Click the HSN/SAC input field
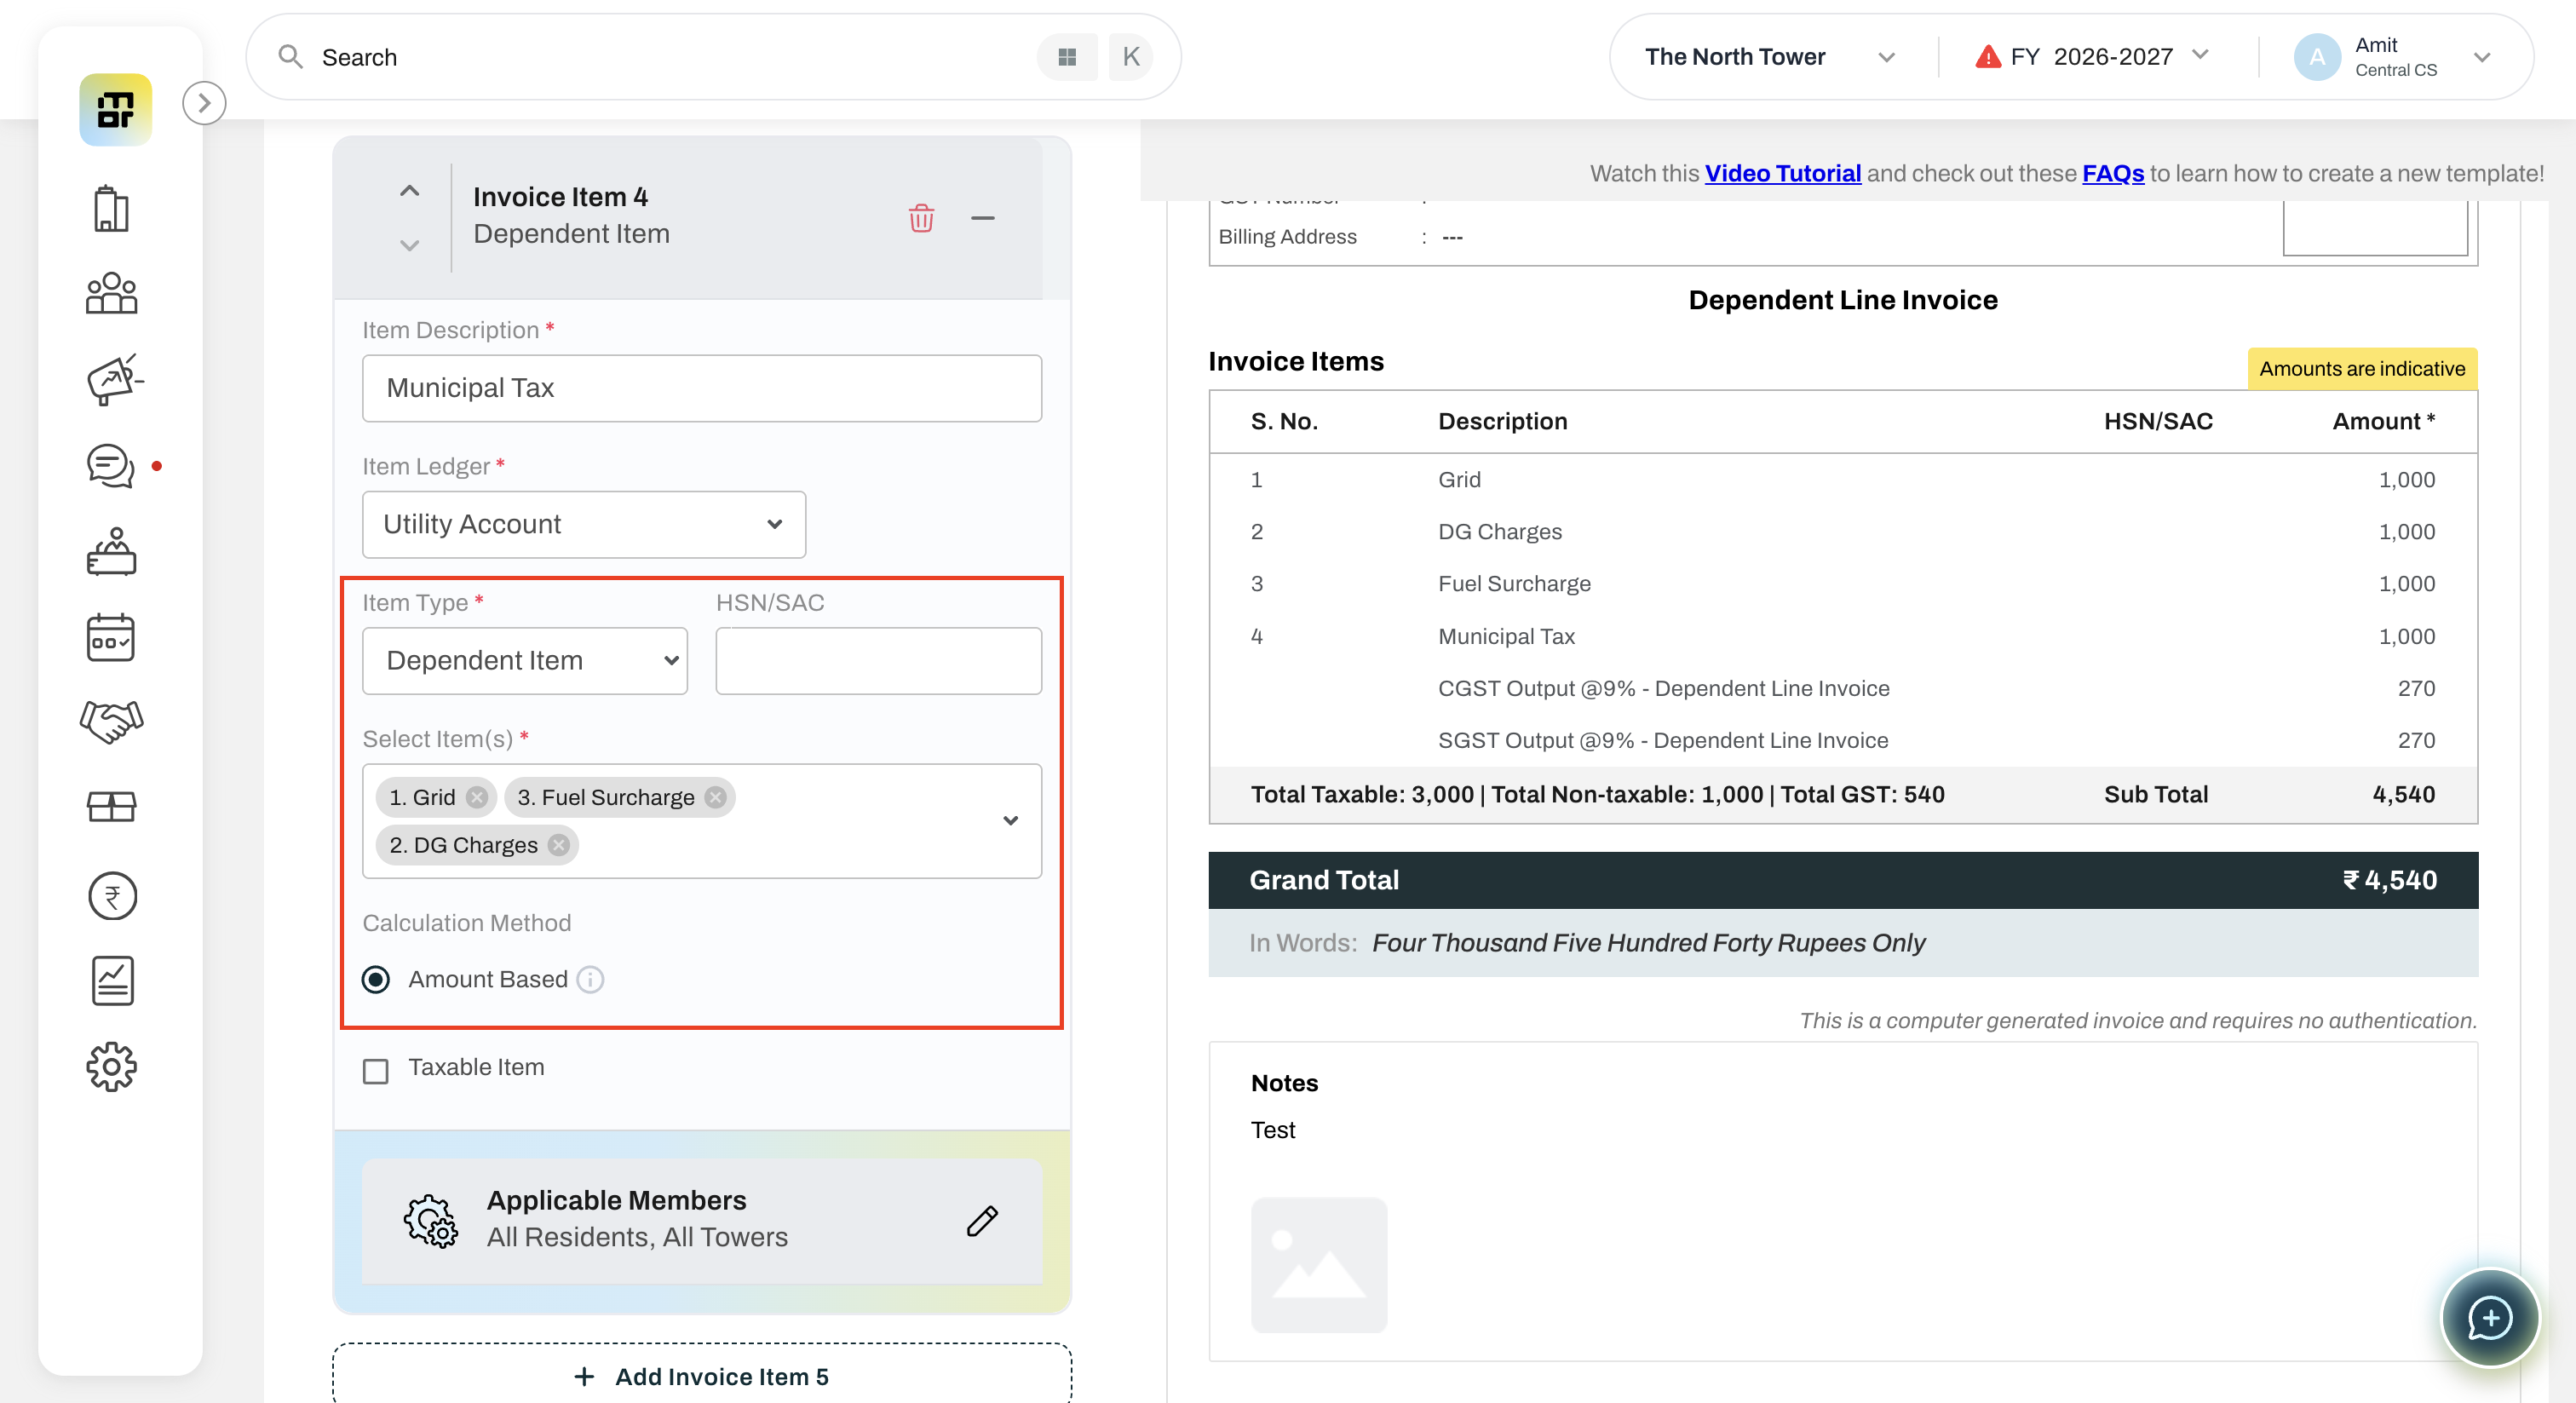2576x1403 pixels. point(878,660)
